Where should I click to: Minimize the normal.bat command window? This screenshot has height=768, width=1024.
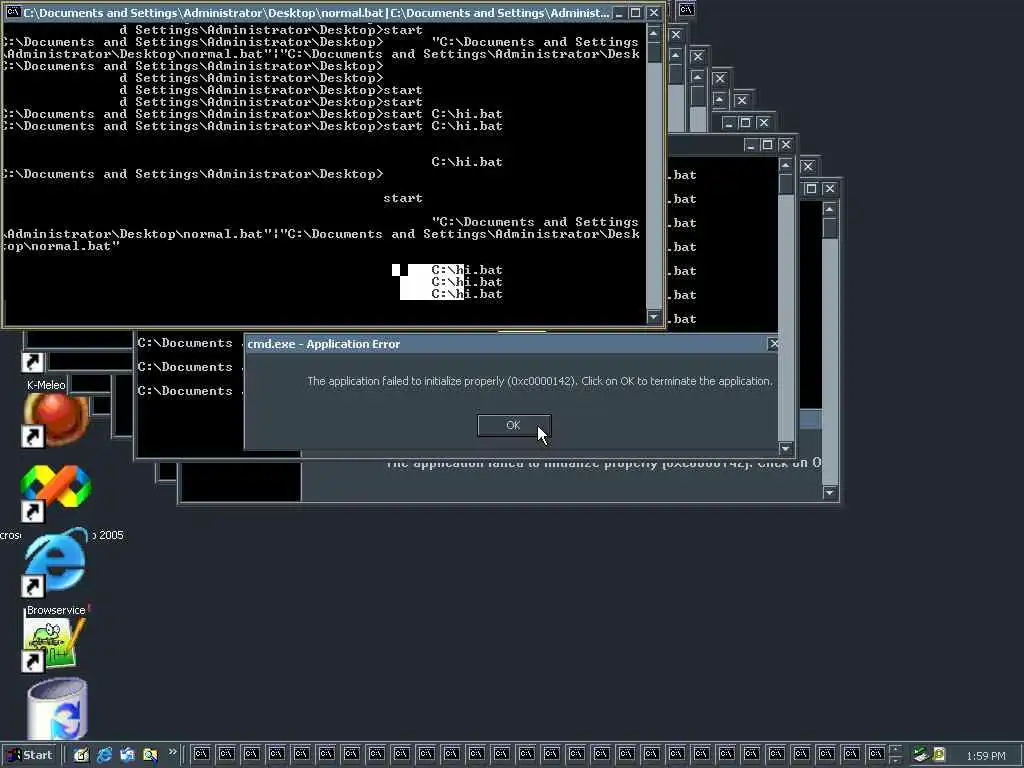[x=619, y=12]
